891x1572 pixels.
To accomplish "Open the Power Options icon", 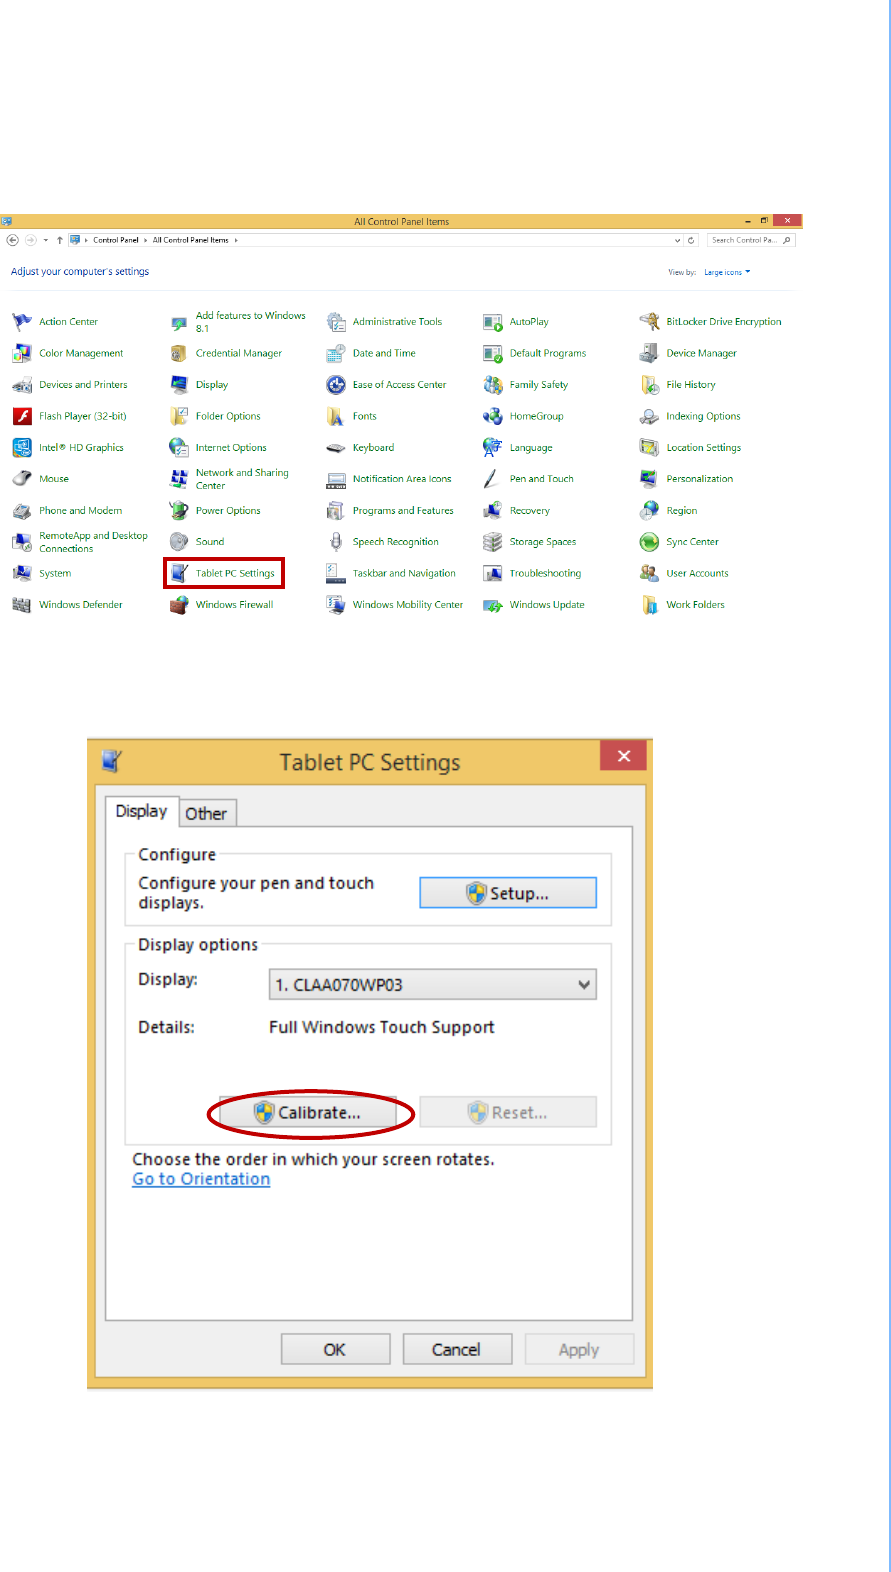I will click(178, 511).
